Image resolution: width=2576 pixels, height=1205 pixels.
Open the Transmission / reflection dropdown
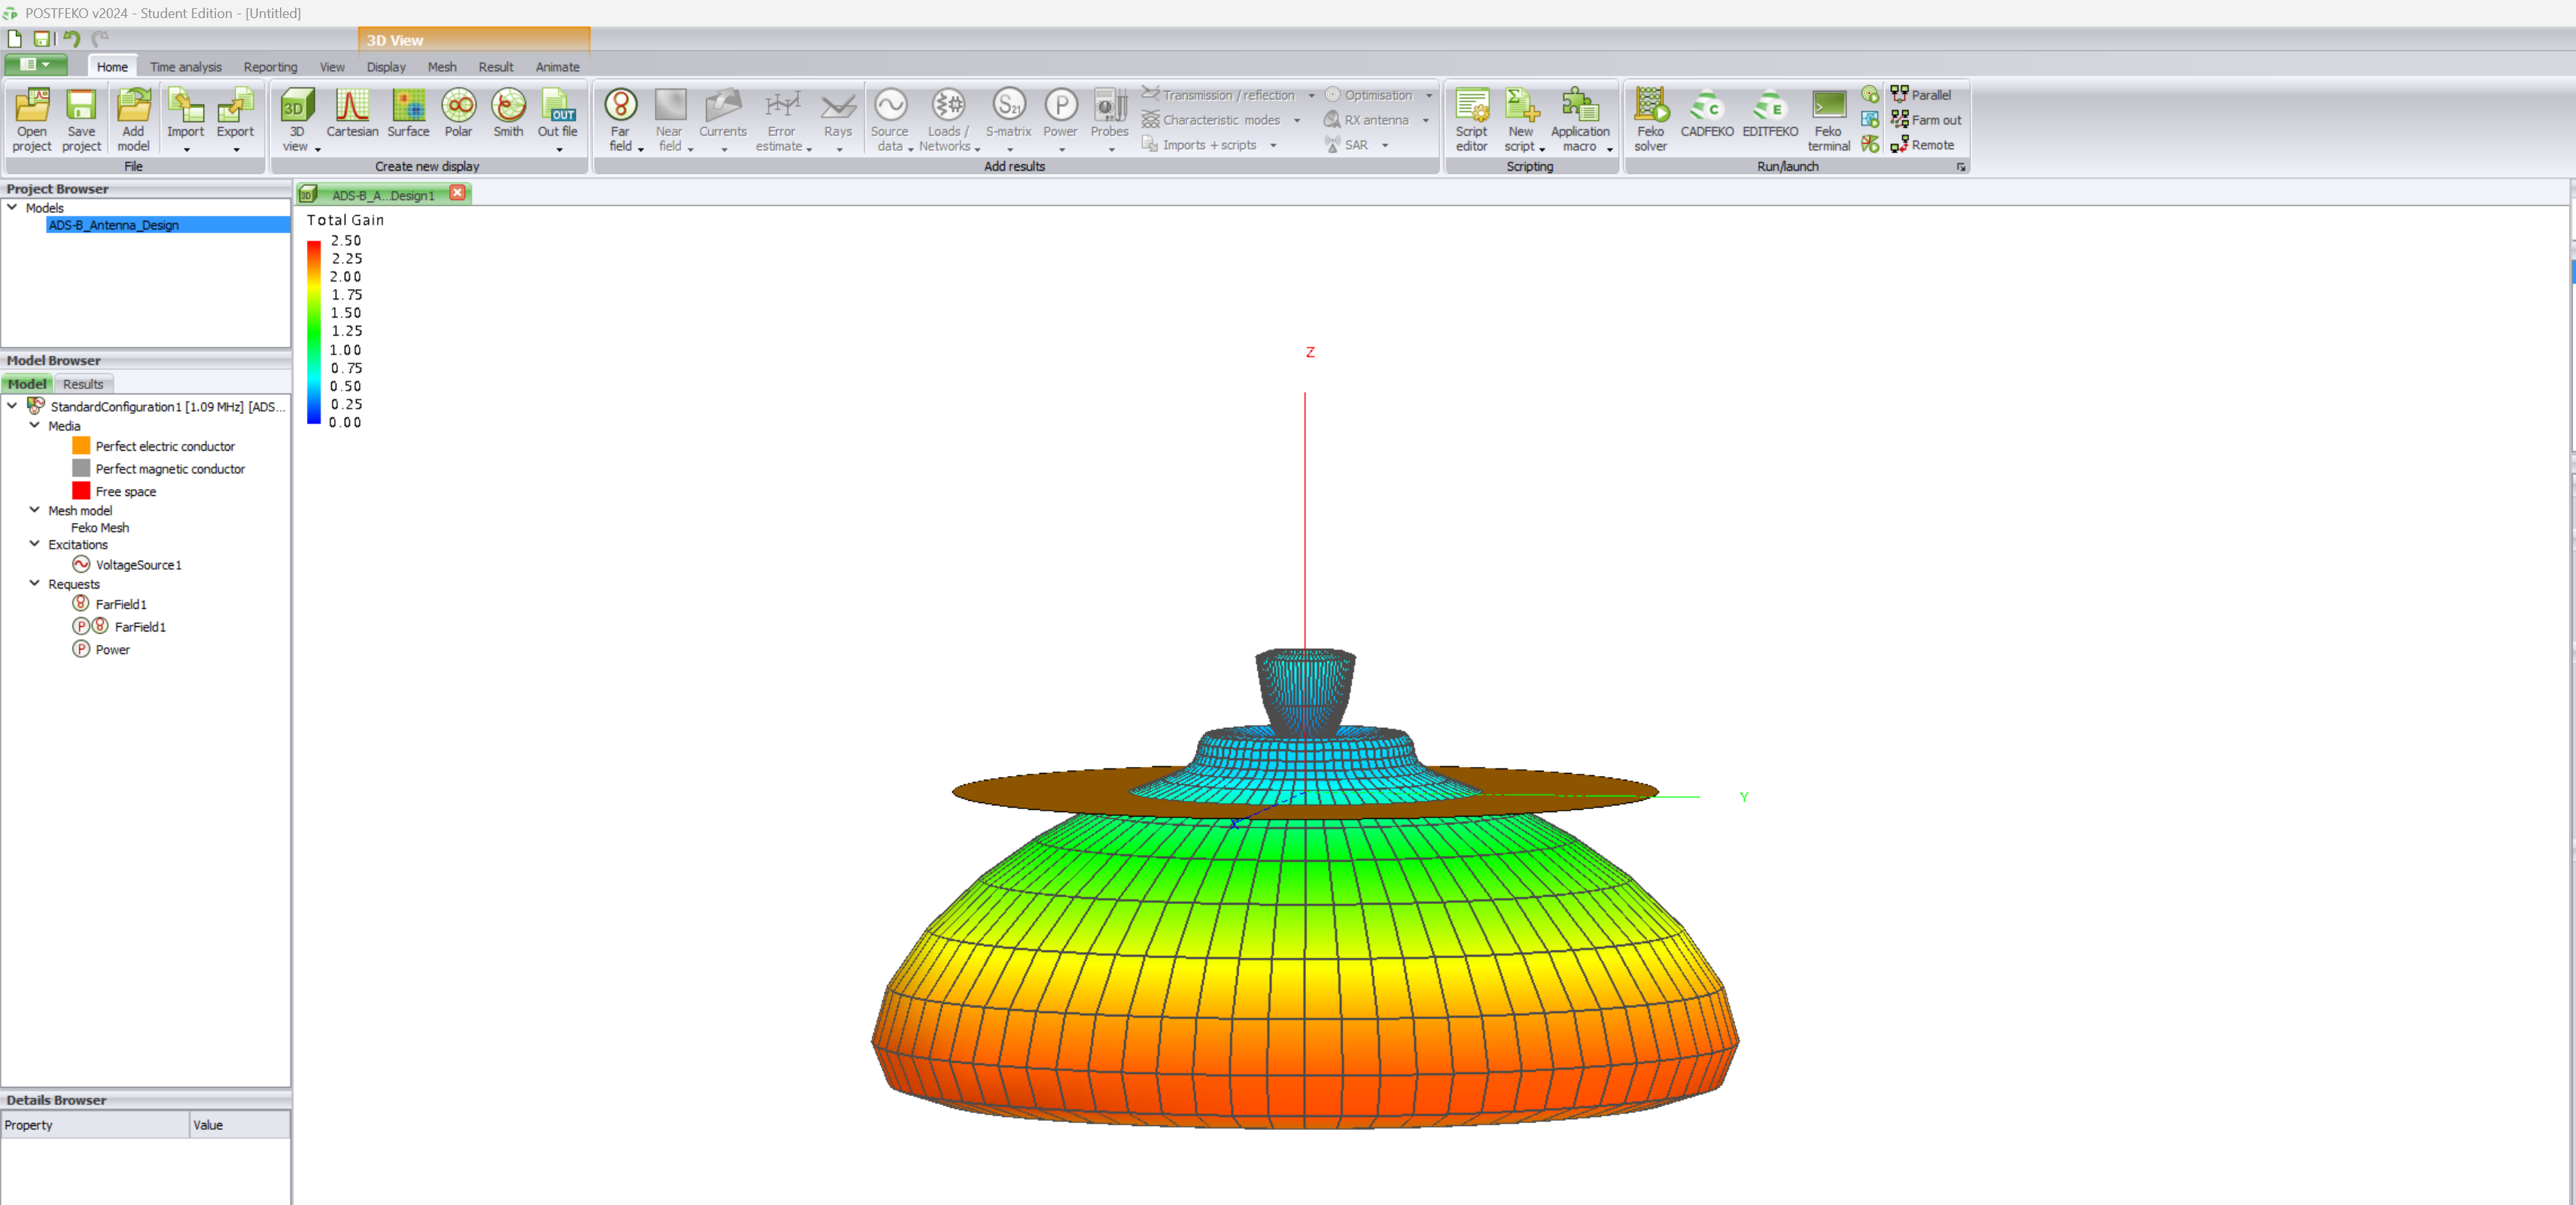pos(1311,96)
